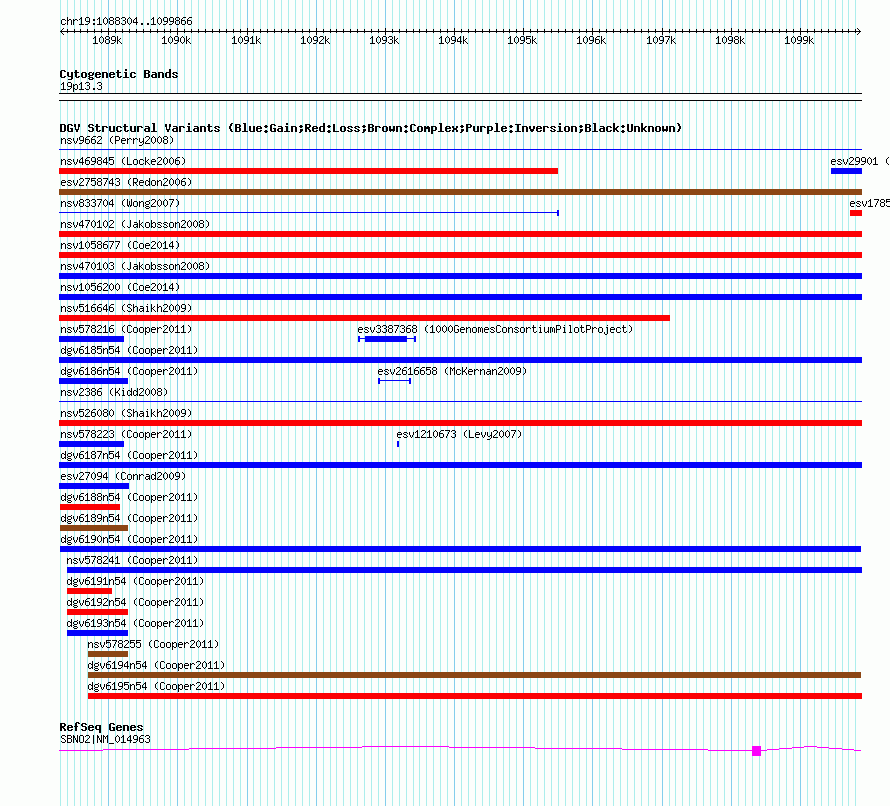890x806 pixels.
Task: Click the esv3387368 1000Genomes variant label
Action: [x=495, y=329]
